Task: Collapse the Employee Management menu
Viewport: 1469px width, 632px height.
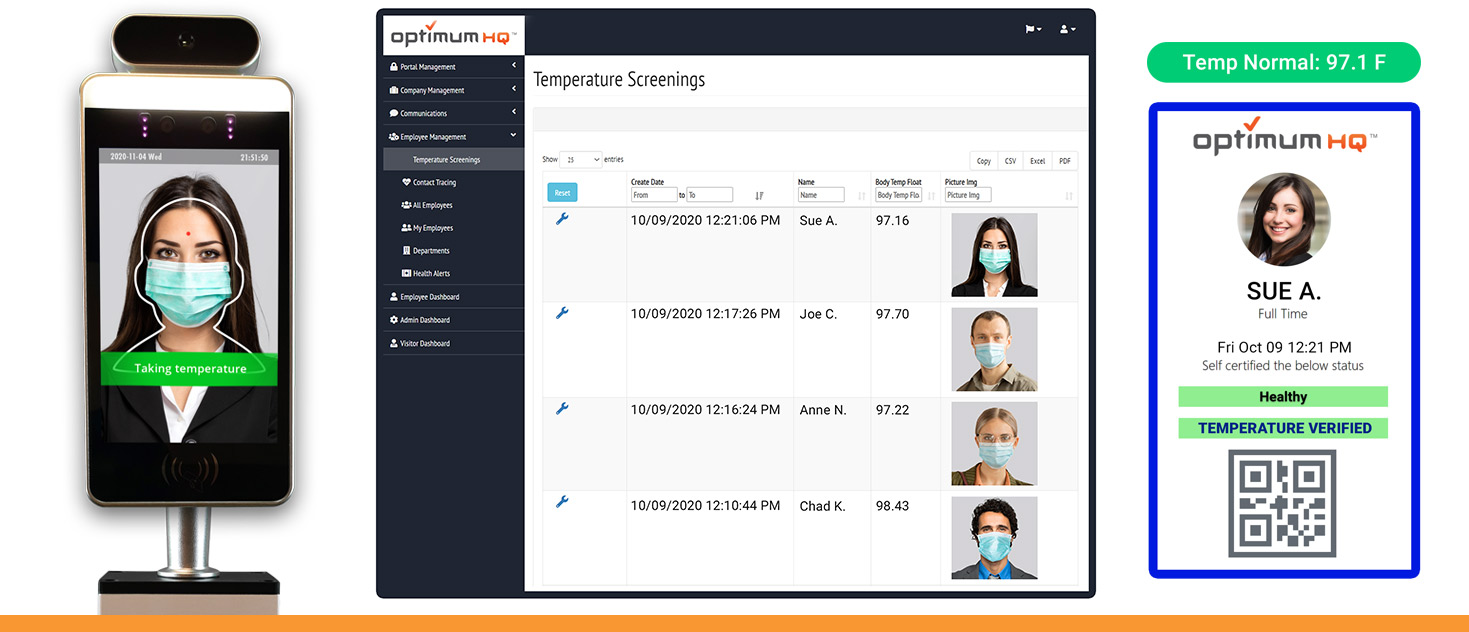Action: 453,136
